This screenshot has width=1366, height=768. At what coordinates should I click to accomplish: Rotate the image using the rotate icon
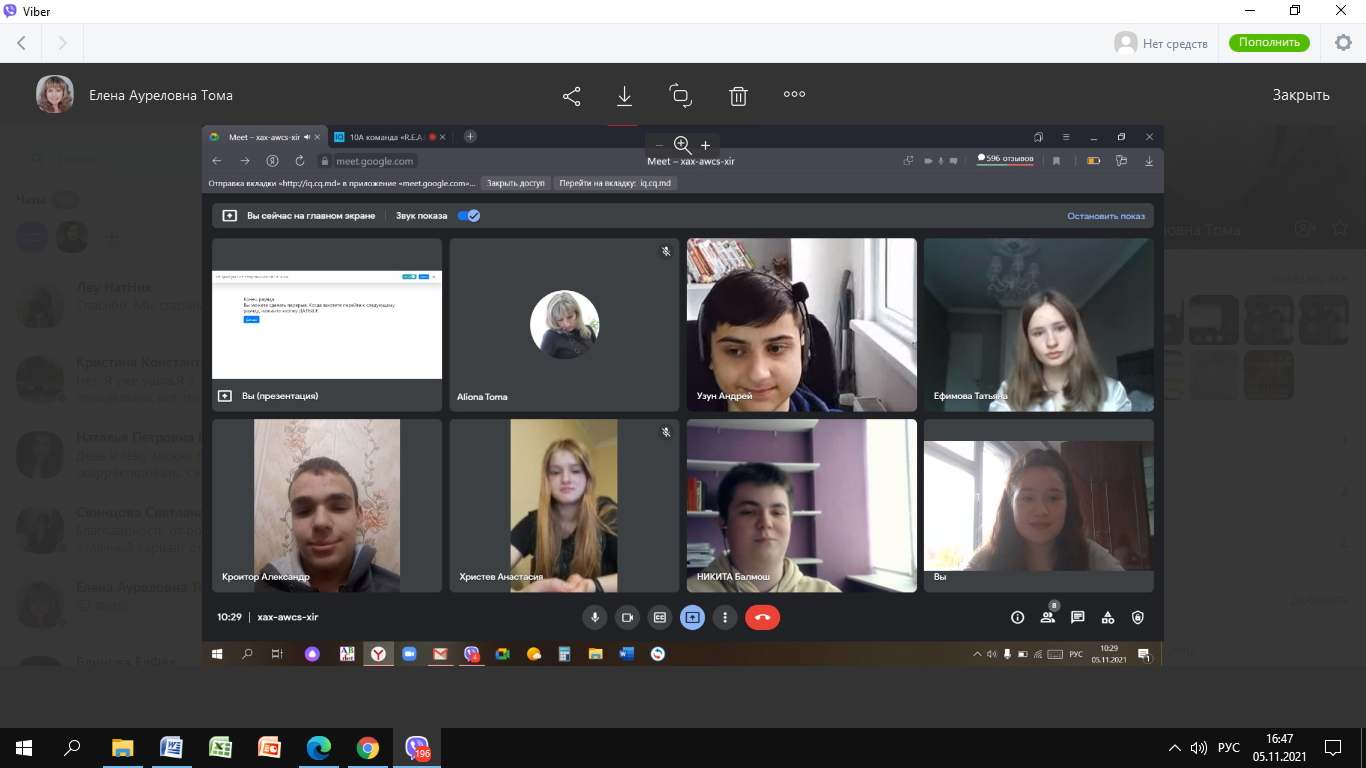681,96
